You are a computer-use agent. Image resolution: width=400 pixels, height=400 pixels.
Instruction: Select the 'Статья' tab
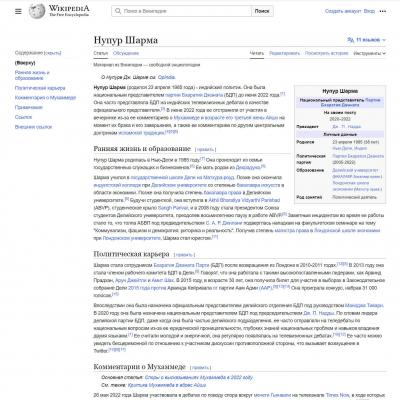pos(101,53)
